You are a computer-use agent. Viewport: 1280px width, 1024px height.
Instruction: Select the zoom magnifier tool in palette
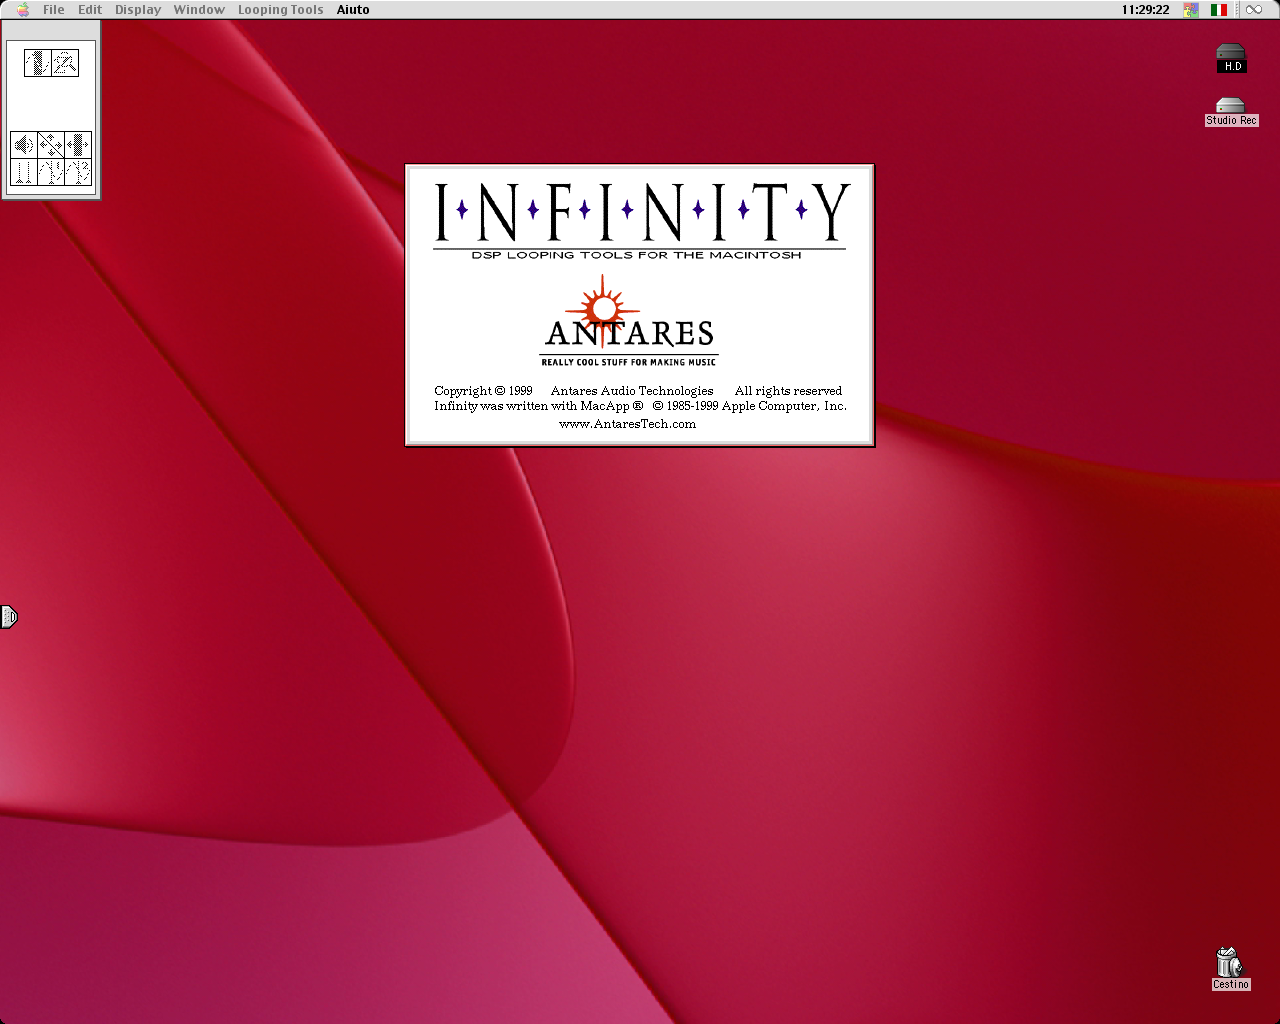click(65, 63)
